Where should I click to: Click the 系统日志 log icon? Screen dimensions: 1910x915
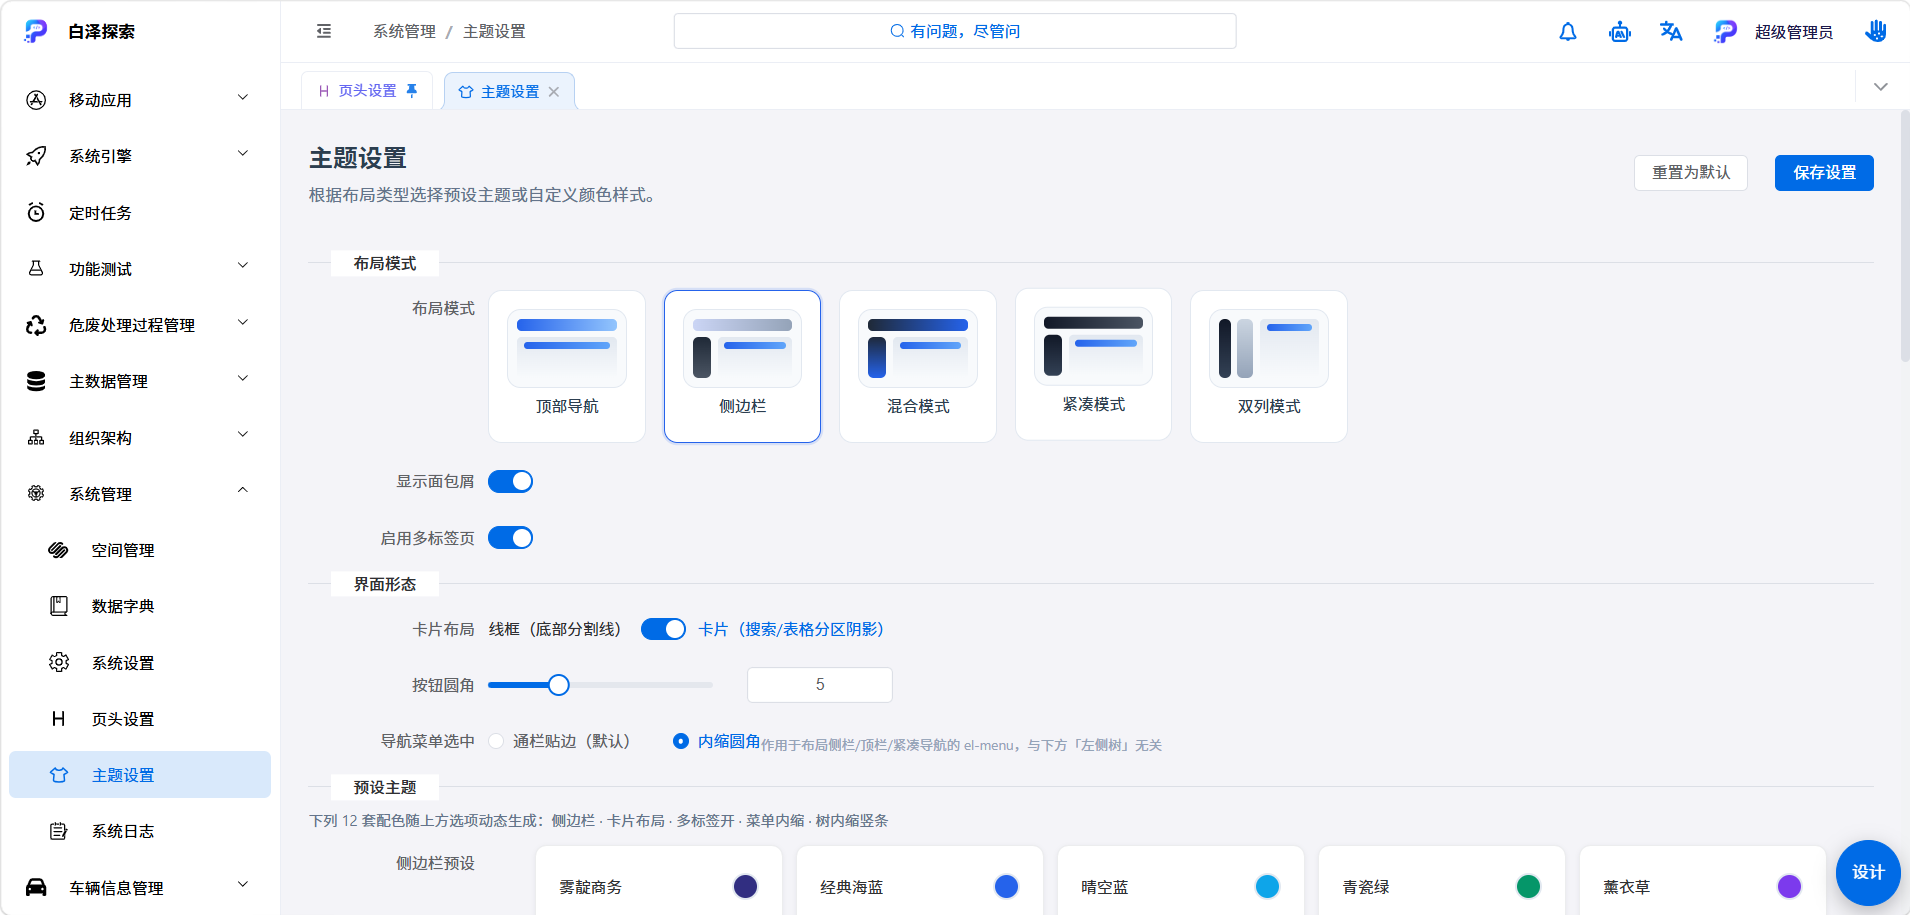tap(59, 831)
